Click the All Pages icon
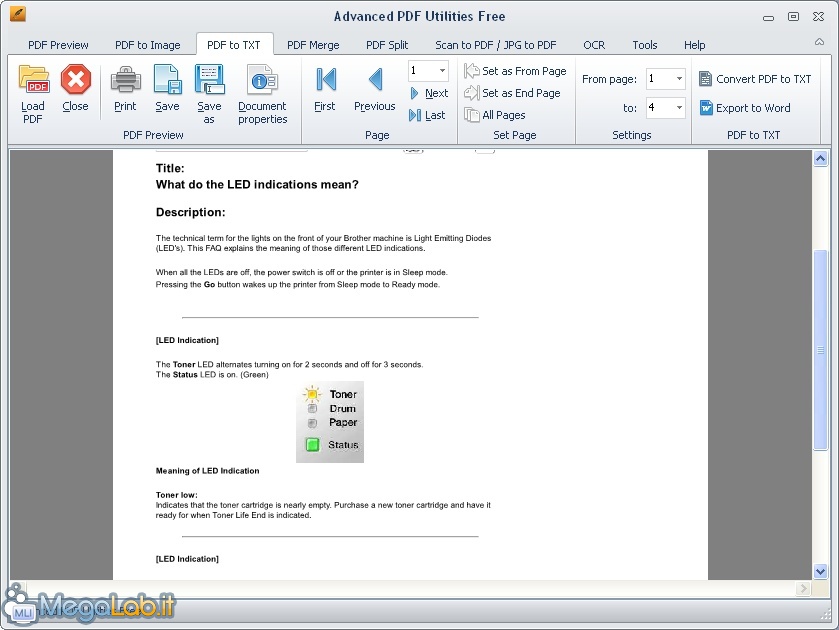The width and height of the screenshot is (839, 630). coord(471,115)
